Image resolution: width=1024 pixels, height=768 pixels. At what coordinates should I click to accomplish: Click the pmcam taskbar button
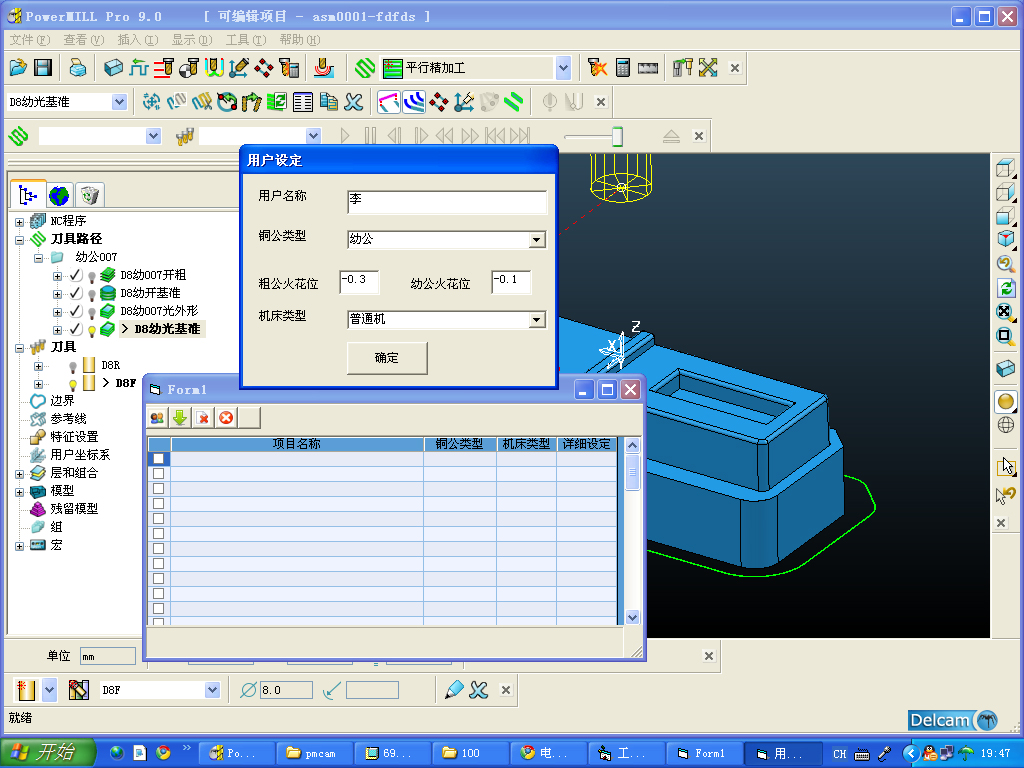(313, 754)
